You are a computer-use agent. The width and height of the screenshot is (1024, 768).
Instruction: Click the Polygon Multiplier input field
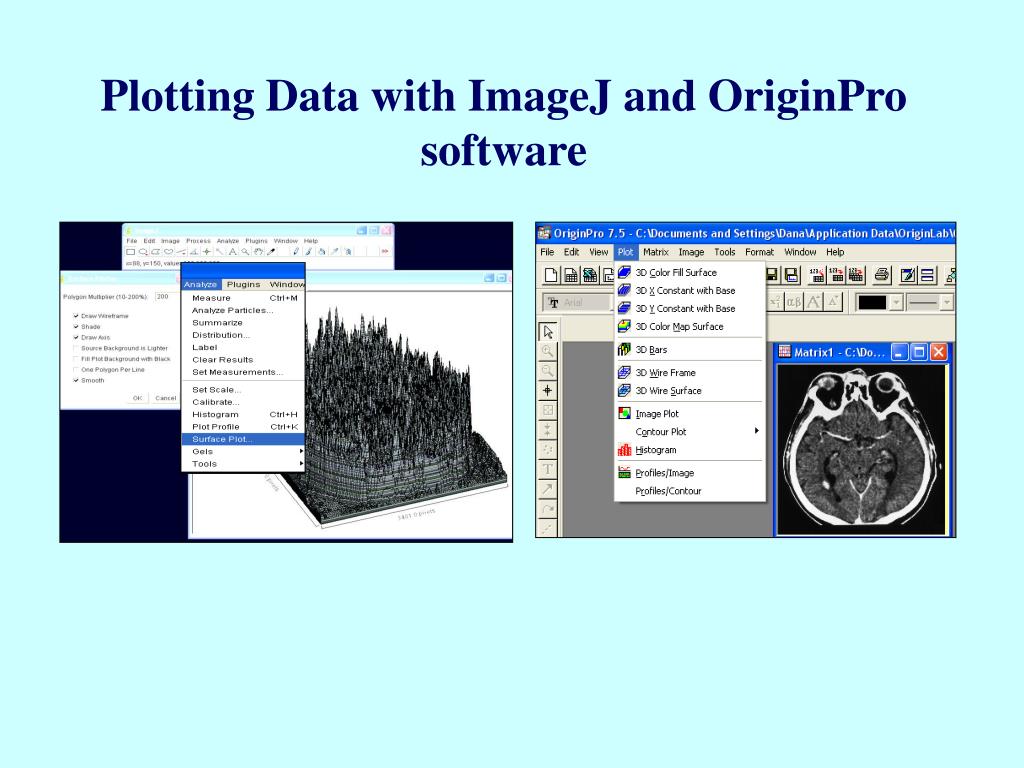pos(165,296)
